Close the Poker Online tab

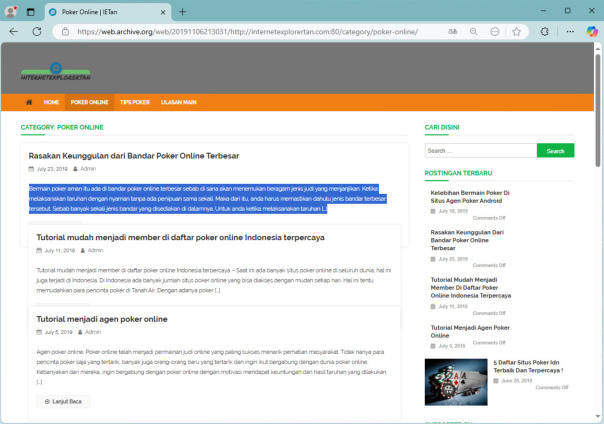163,12
